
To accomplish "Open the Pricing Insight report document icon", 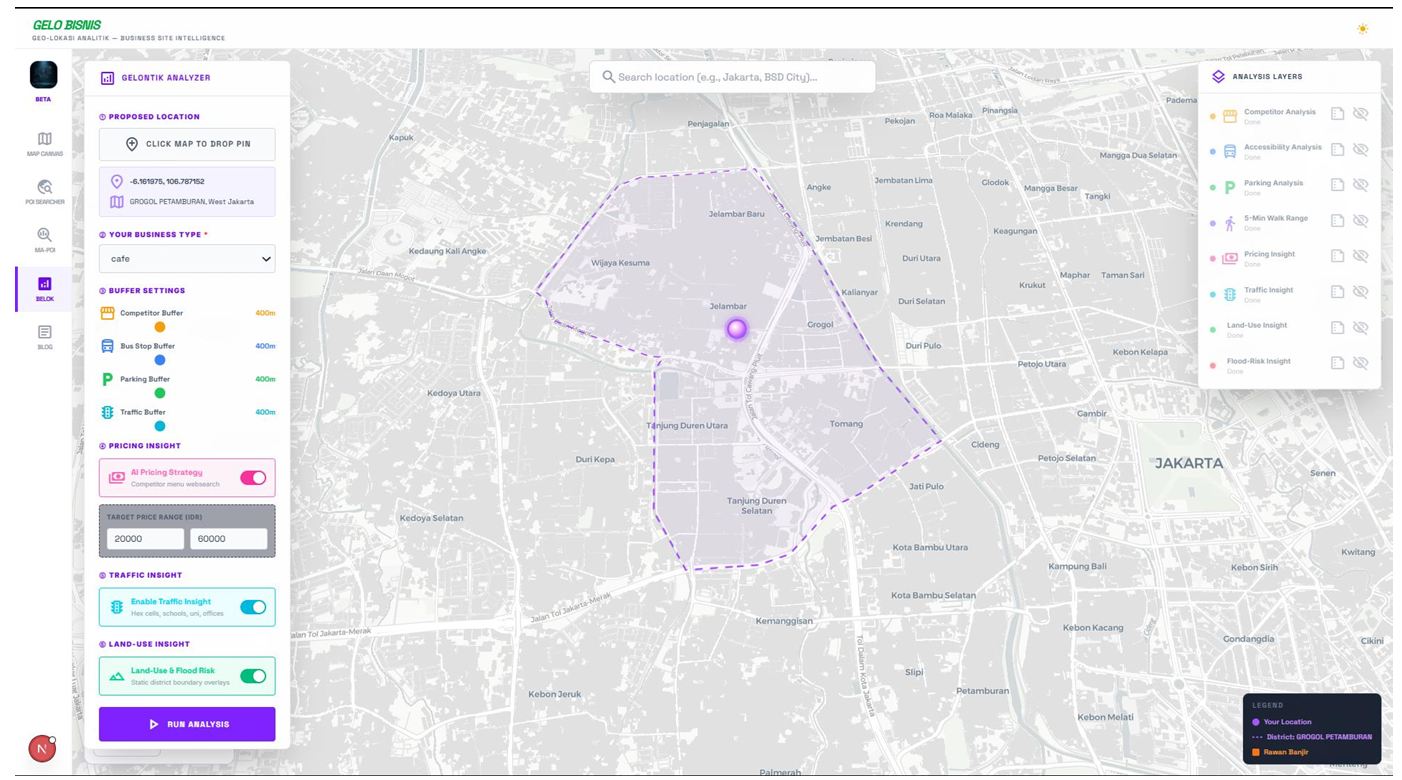I will (1337, 256).
